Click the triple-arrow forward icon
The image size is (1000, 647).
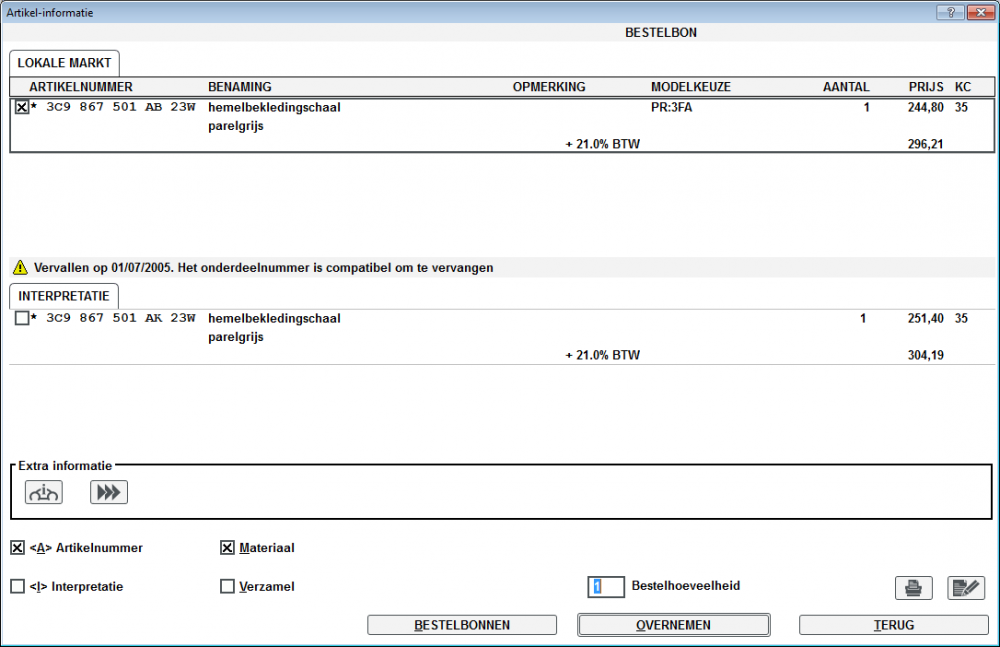[109, 492]
